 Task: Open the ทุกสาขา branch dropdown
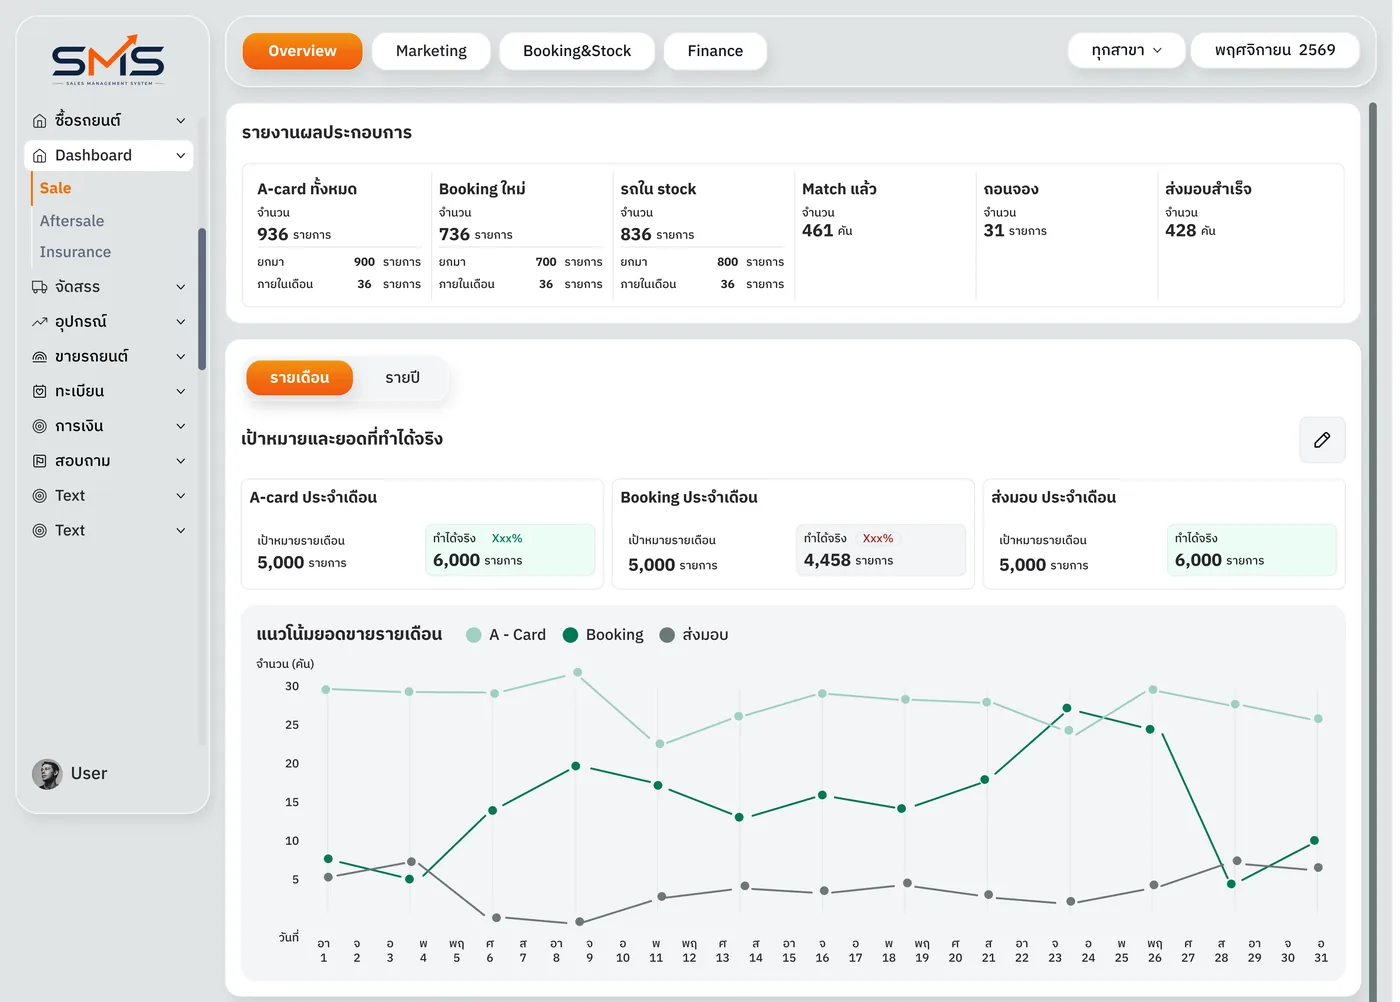1126,51
